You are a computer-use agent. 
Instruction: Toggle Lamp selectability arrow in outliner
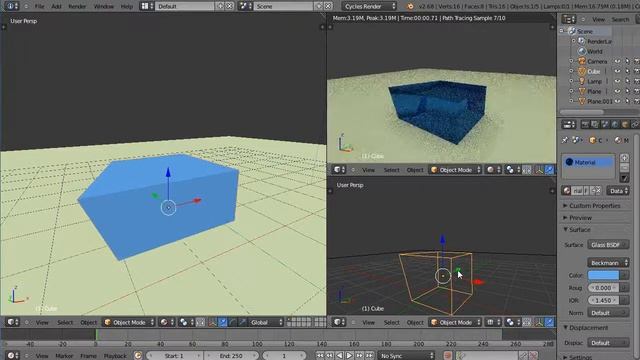(x=627, y=81)
